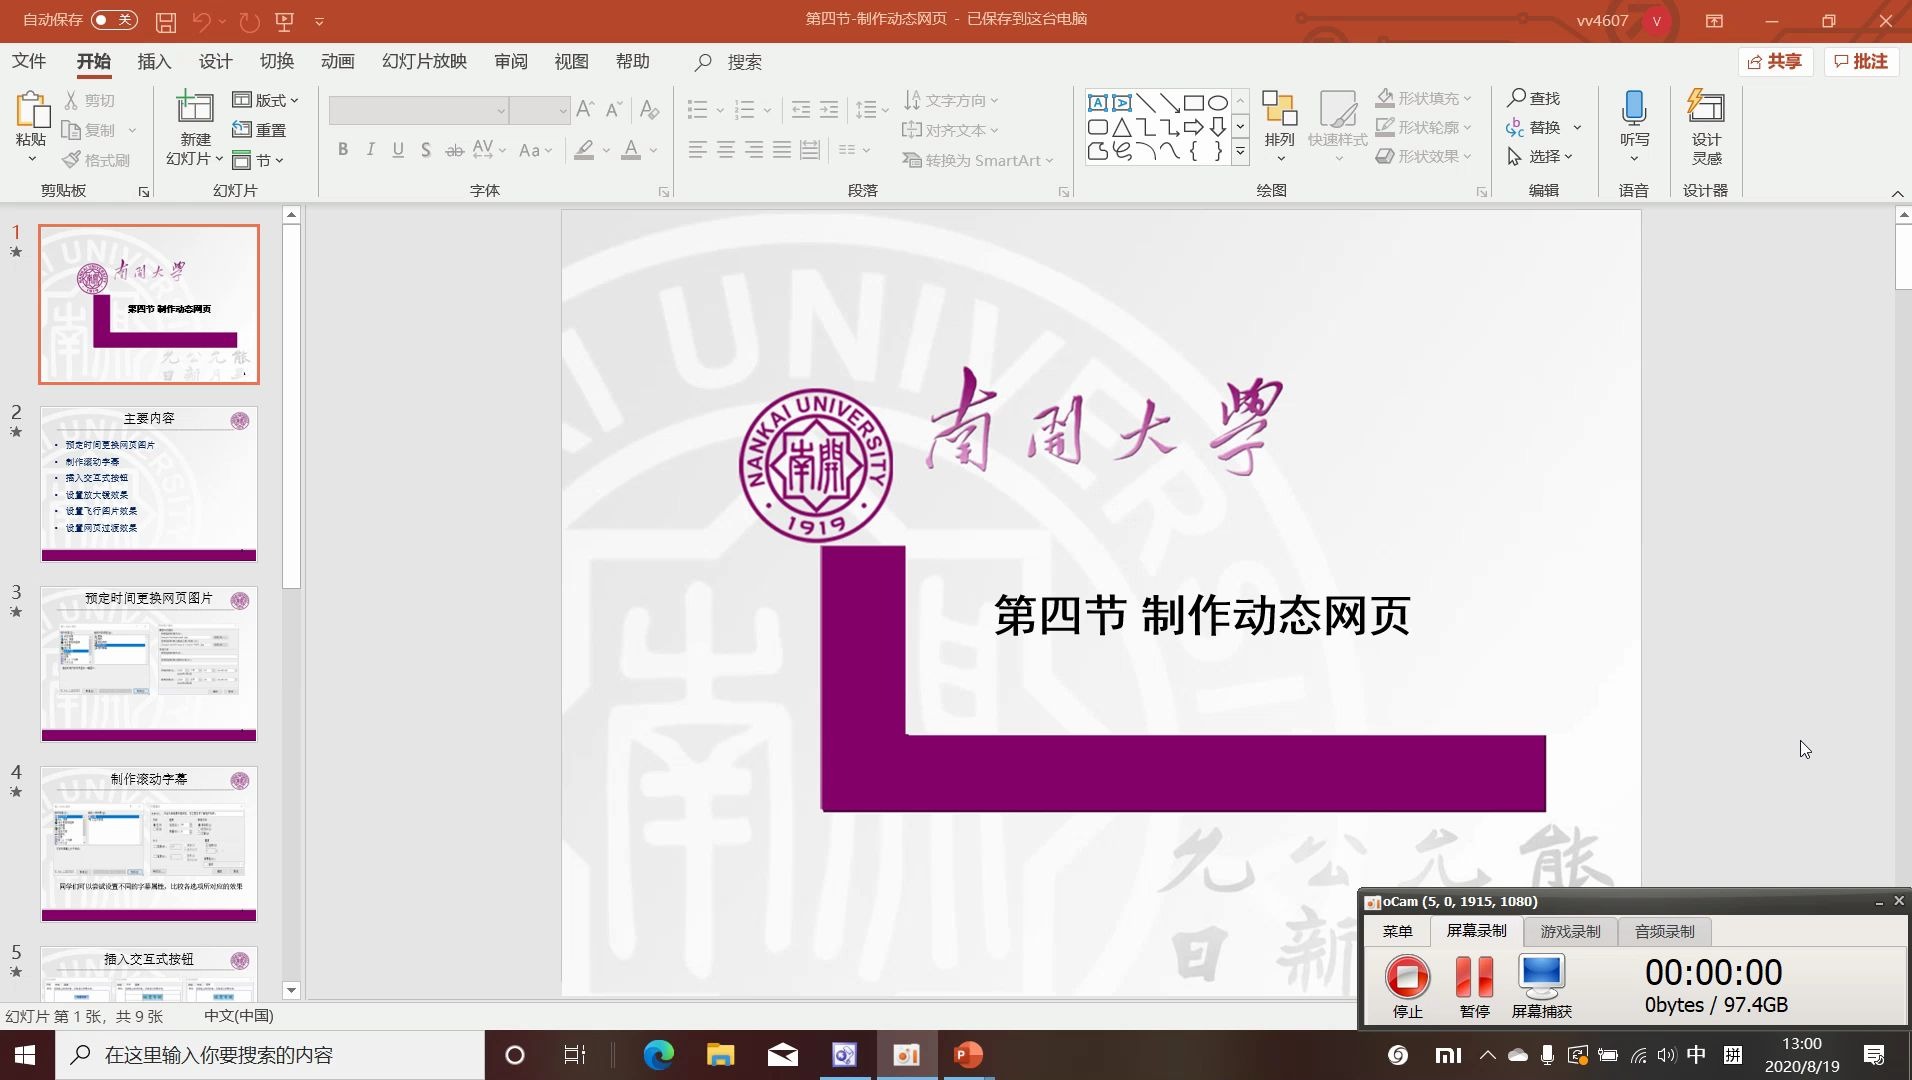Click Comments (批注) button
Viewport: 1912px width, 1080px height.
point(1861,62)
